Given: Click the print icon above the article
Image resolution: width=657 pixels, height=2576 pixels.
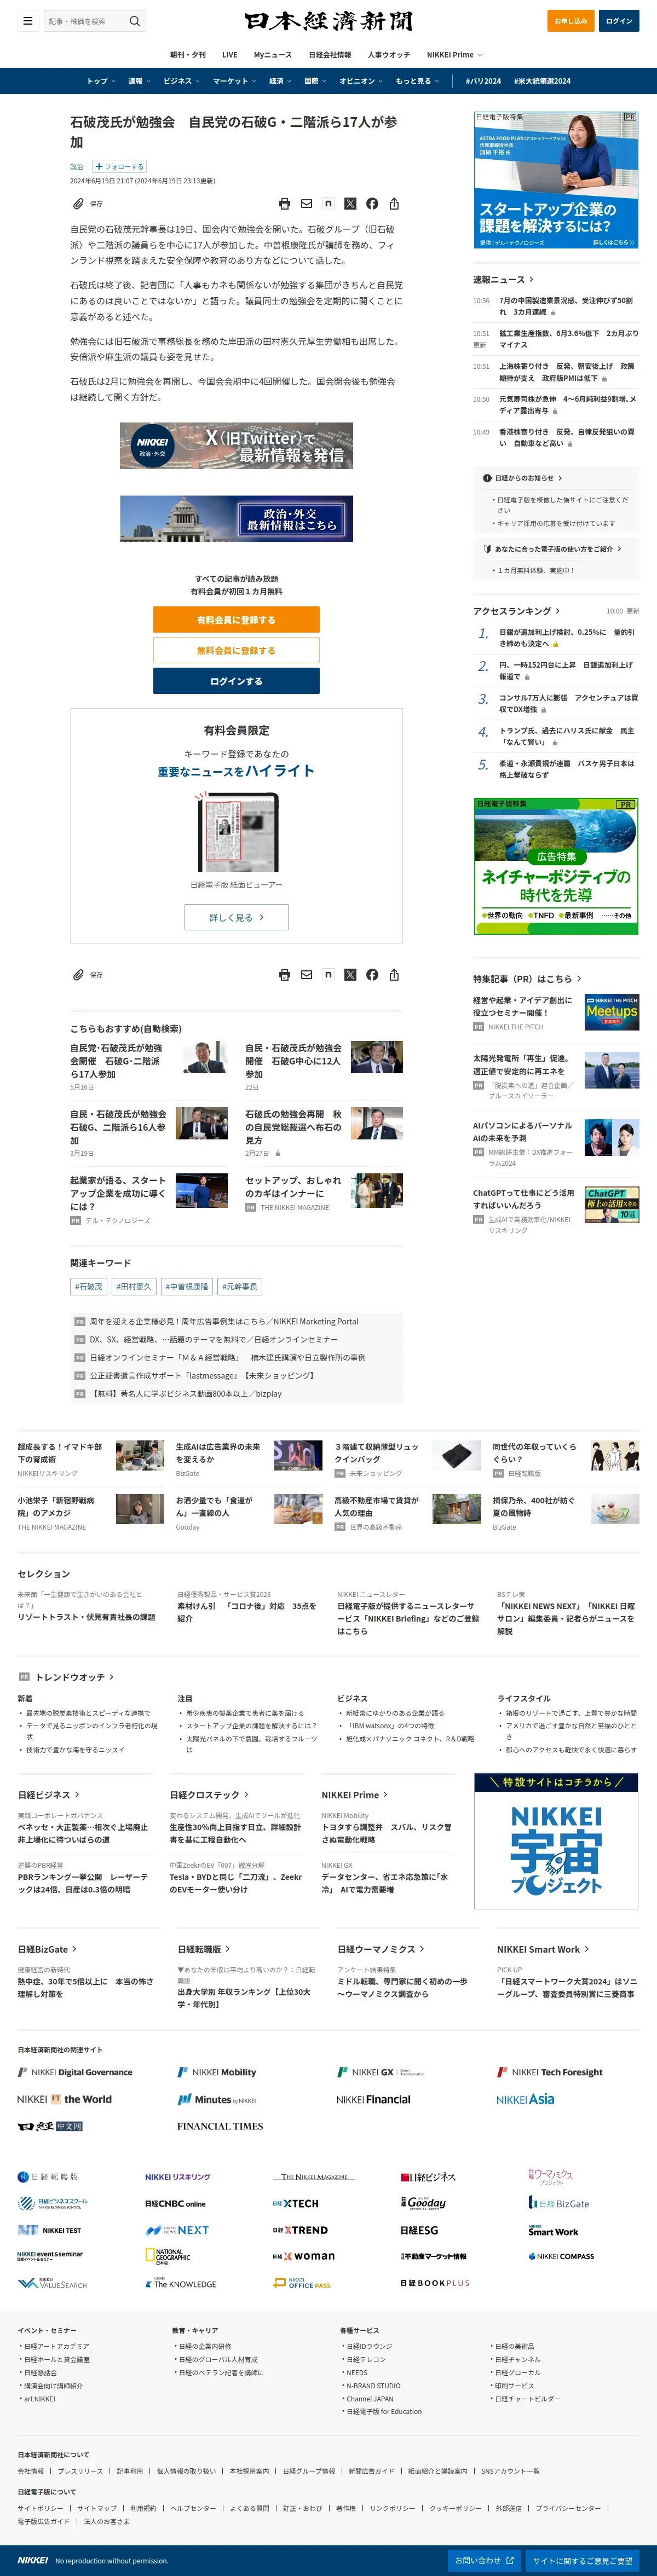Looking at the screenshot, I should coord(284,204).
